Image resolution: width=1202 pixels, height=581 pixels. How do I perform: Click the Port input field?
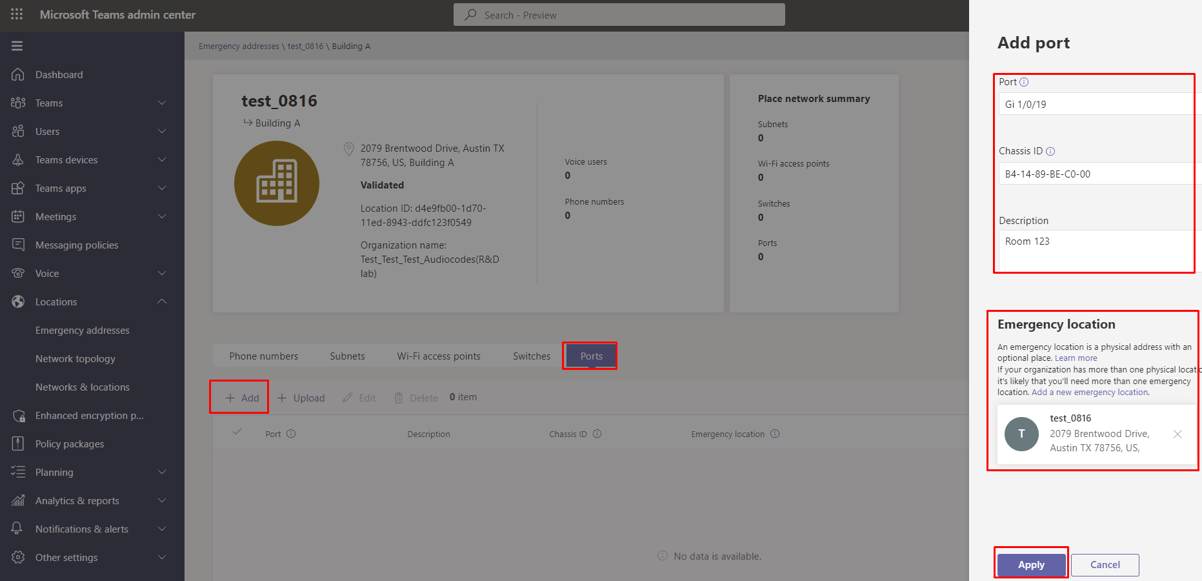pos(1100,104)
